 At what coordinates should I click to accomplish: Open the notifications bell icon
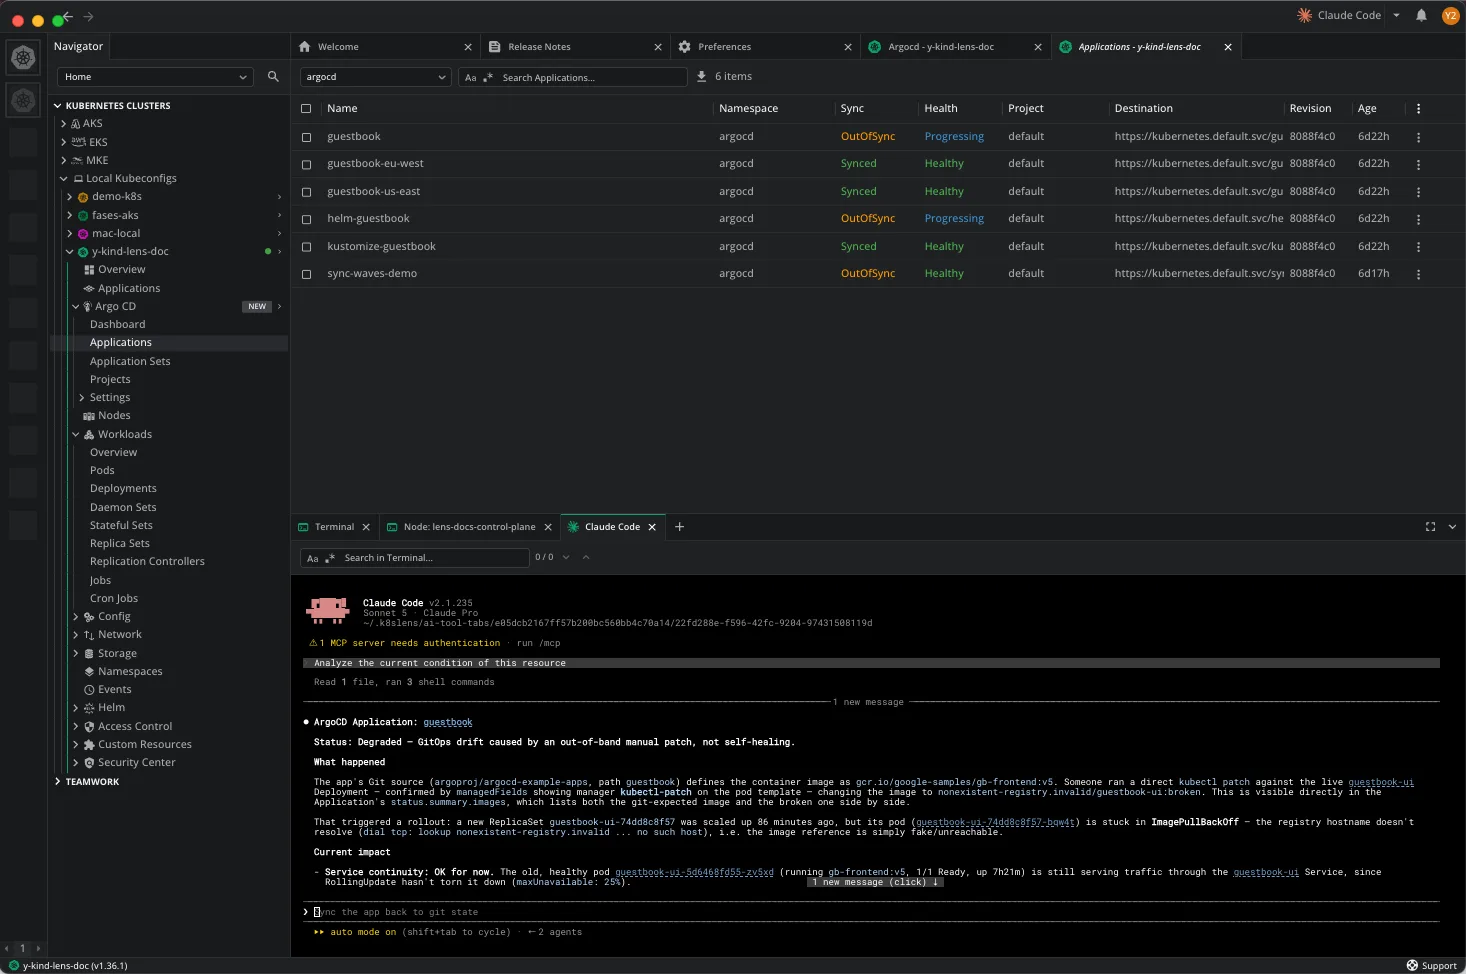[x=1421, y=15]
